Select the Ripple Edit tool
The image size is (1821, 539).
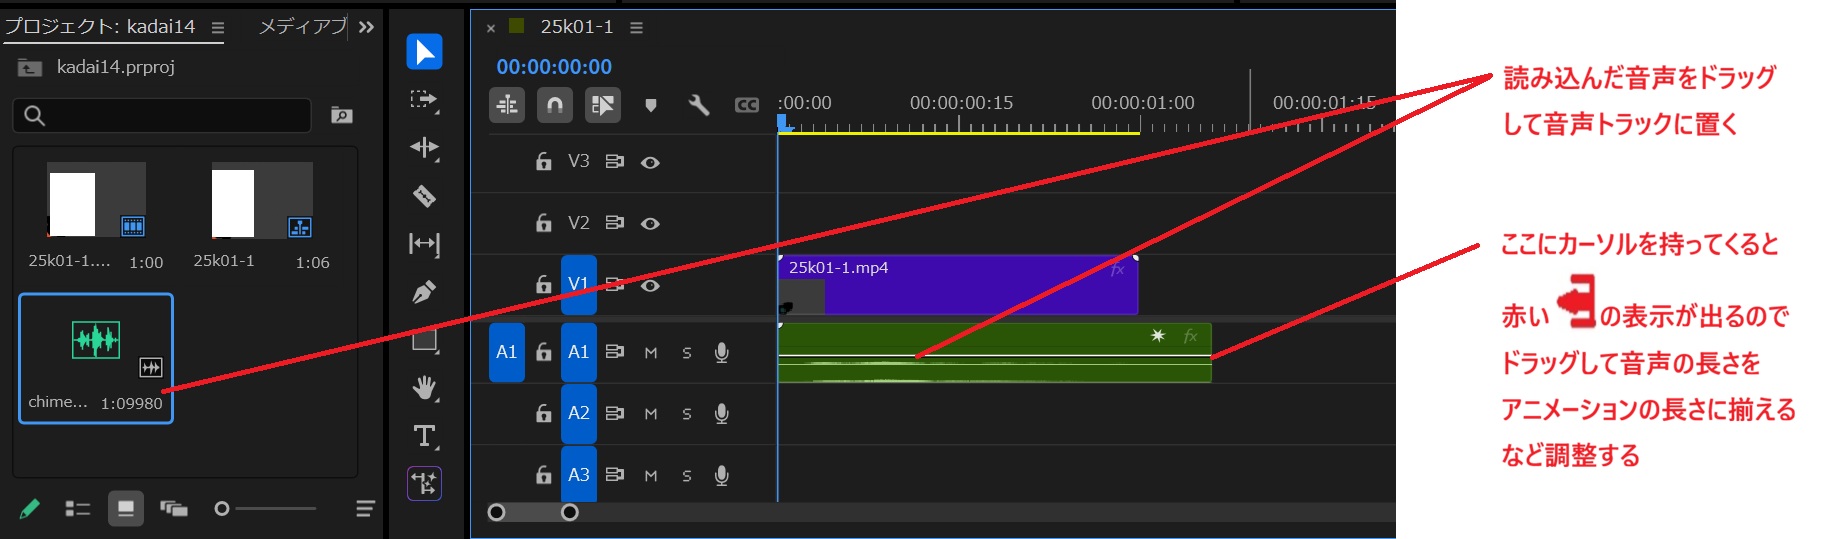[424, 148]
